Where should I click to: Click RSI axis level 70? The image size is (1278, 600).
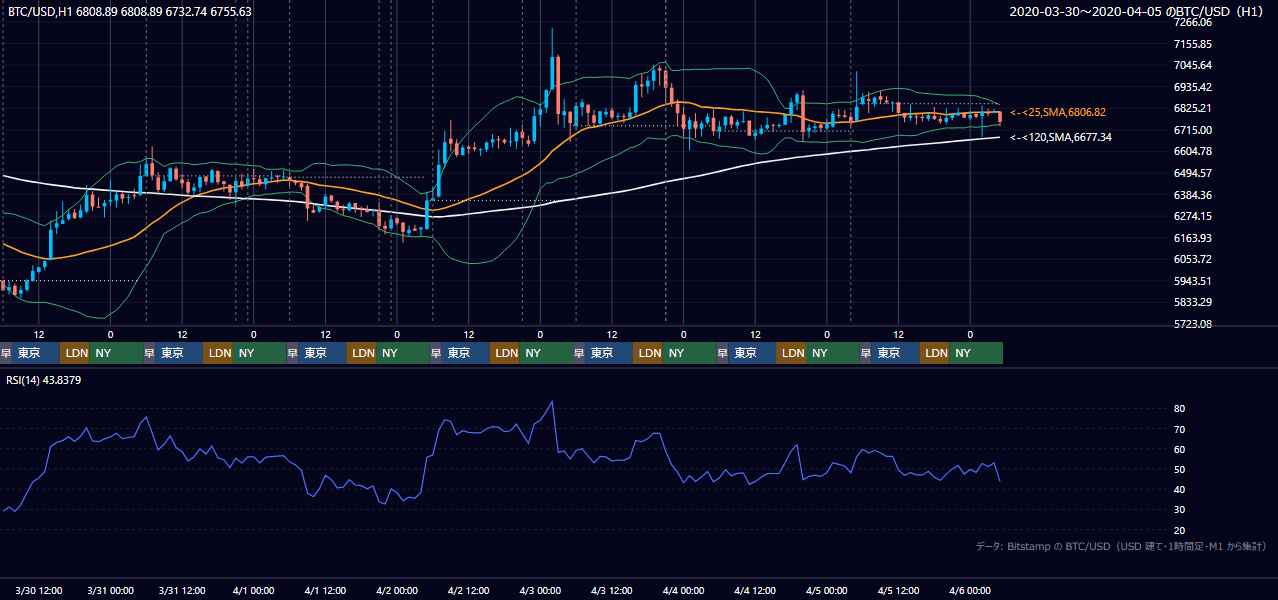1179,429
